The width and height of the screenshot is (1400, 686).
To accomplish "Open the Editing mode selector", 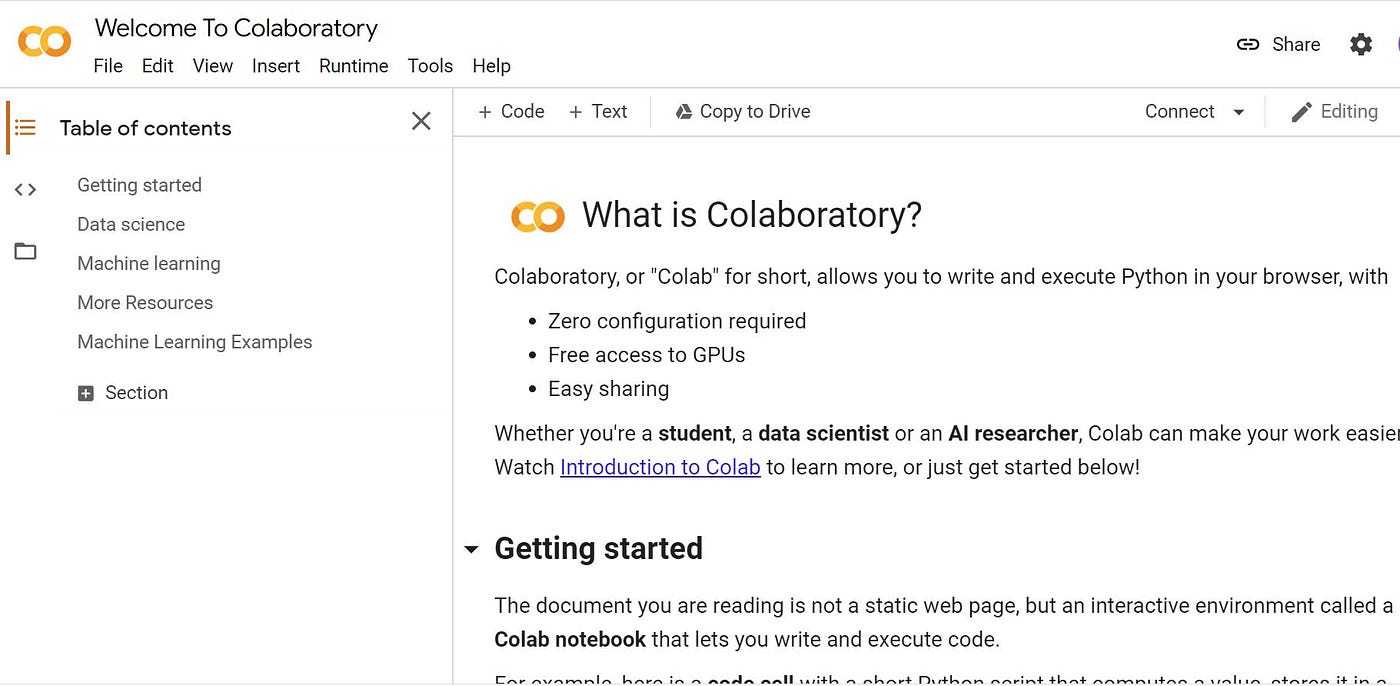I will [1334, 111].
